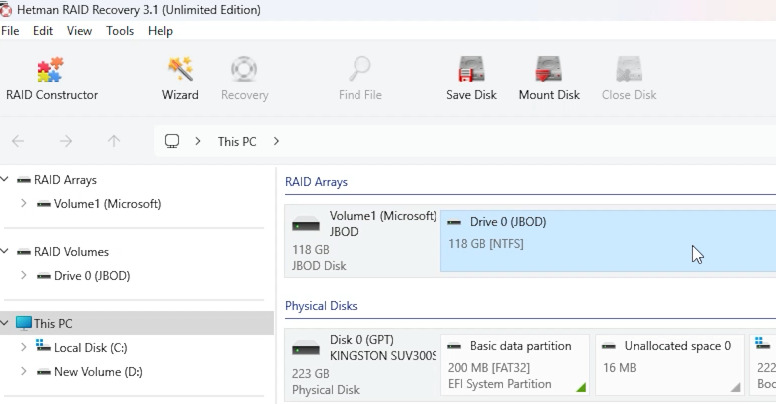Viewport: 776px width, 404px height.
Task: Click the forward navigation arrow
Action: [66, 142]
